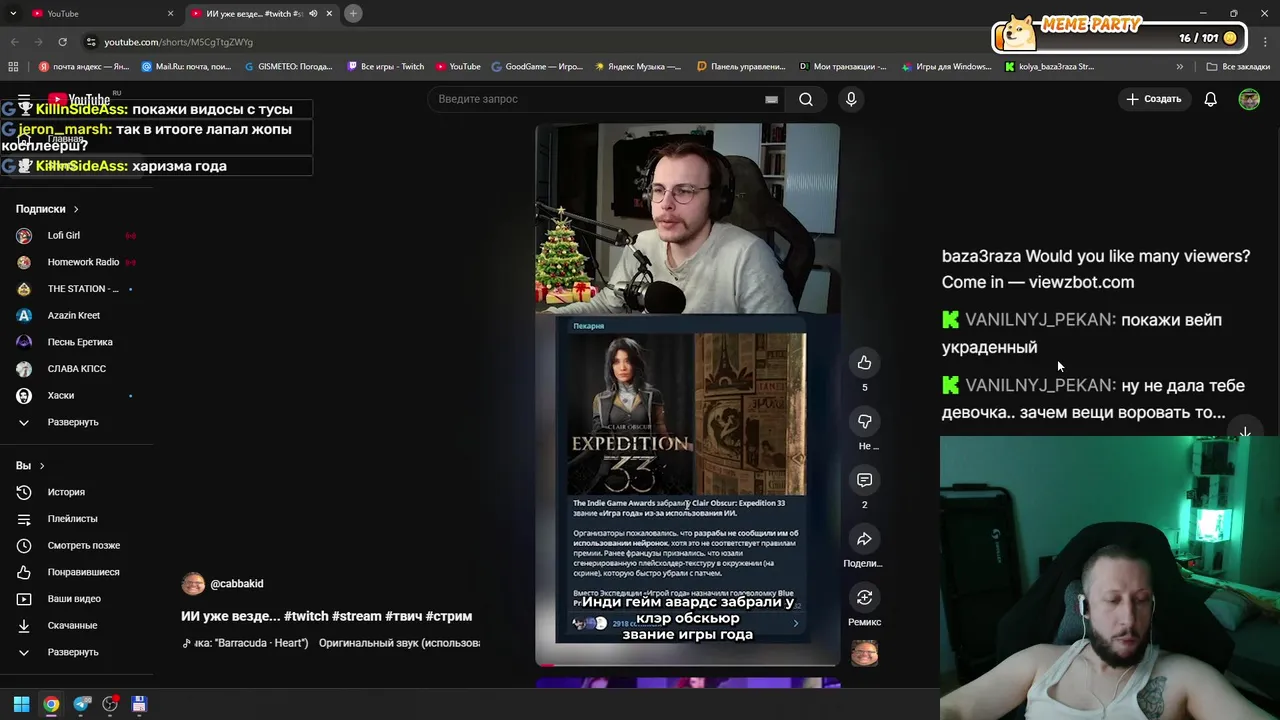Open YouTube bookmark in bookmarks bar

(458, 67)
